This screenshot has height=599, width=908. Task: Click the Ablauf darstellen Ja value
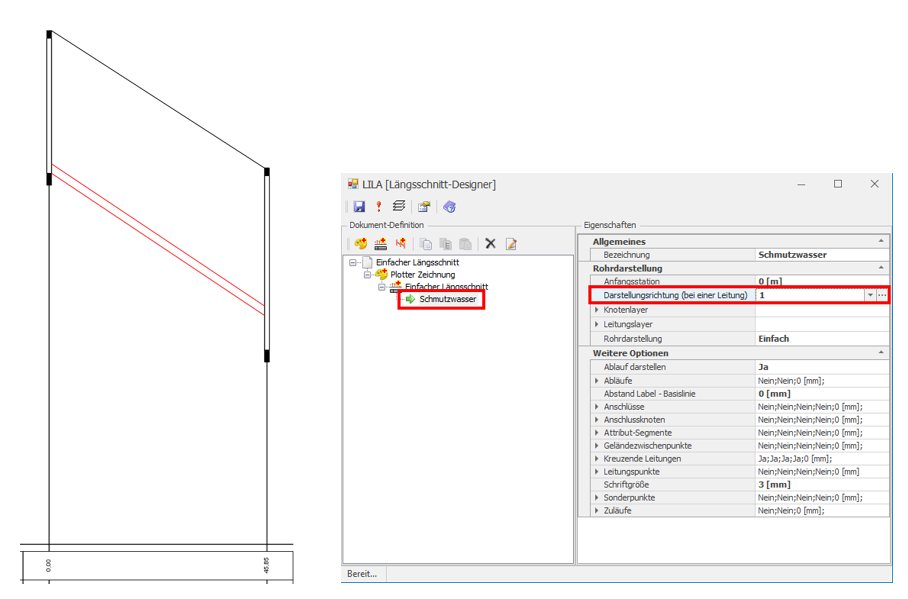(765, 367)
